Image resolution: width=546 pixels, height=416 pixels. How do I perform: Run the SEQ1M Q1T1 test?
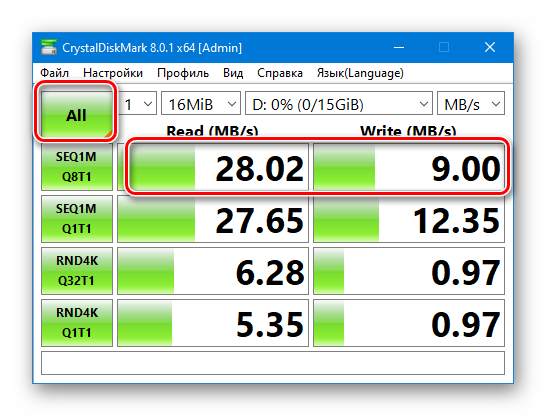(x=77, y=219)
